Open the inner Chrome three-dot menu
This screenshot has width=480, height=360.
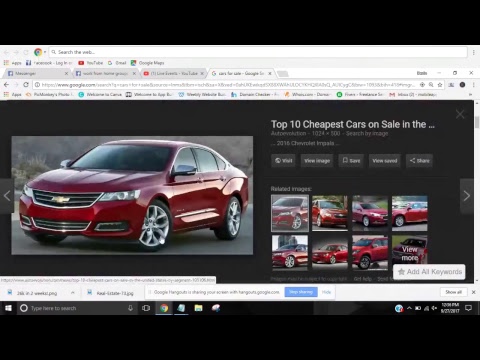point(473,85)
